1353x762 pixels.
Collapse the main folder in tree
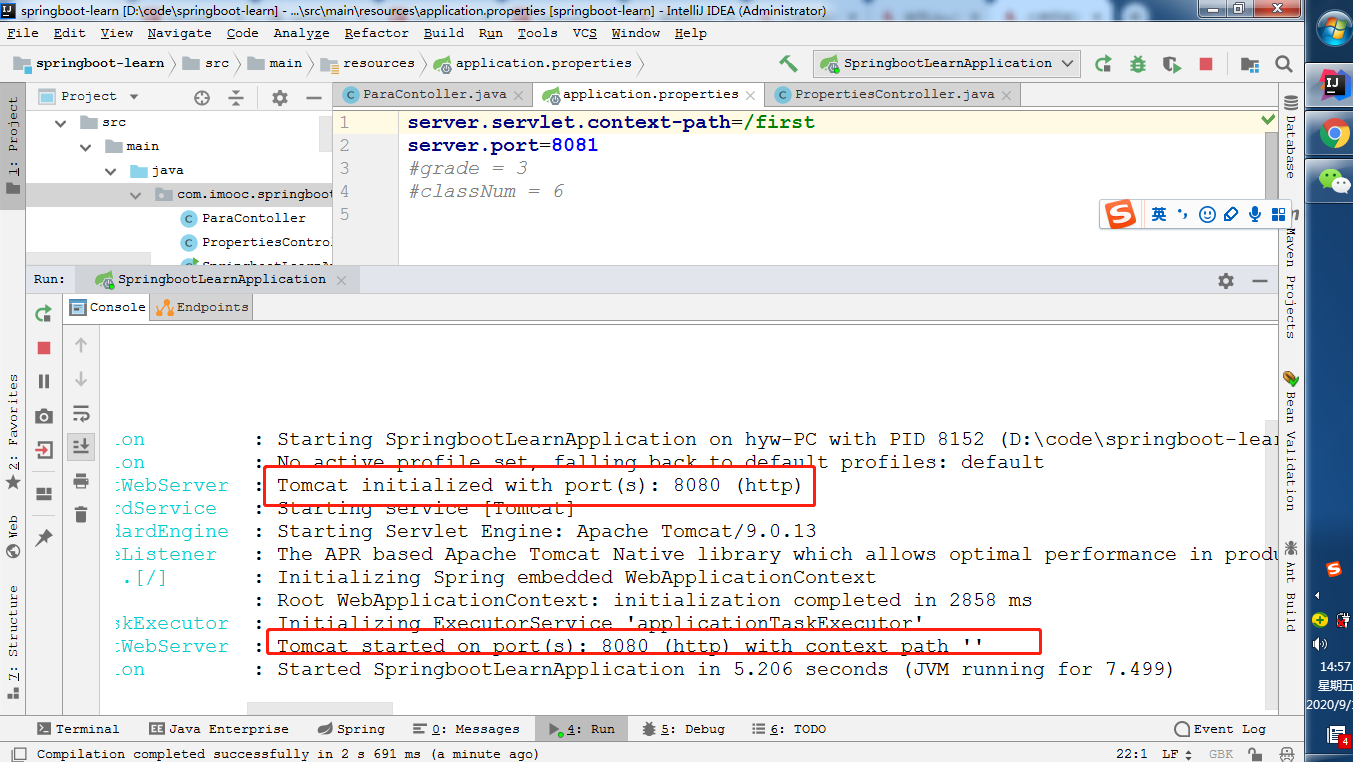(86, 147)
